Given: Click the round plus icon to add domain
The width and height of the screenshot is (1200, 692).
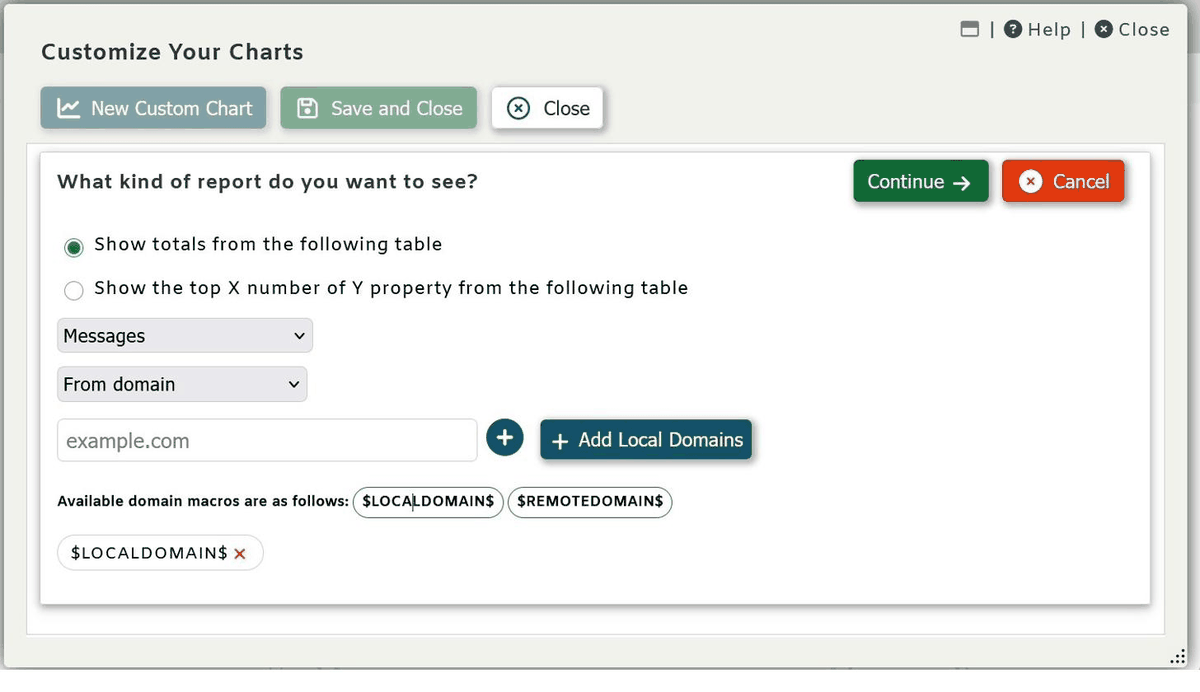Looking at the screenshot, I should pos(505,437).
